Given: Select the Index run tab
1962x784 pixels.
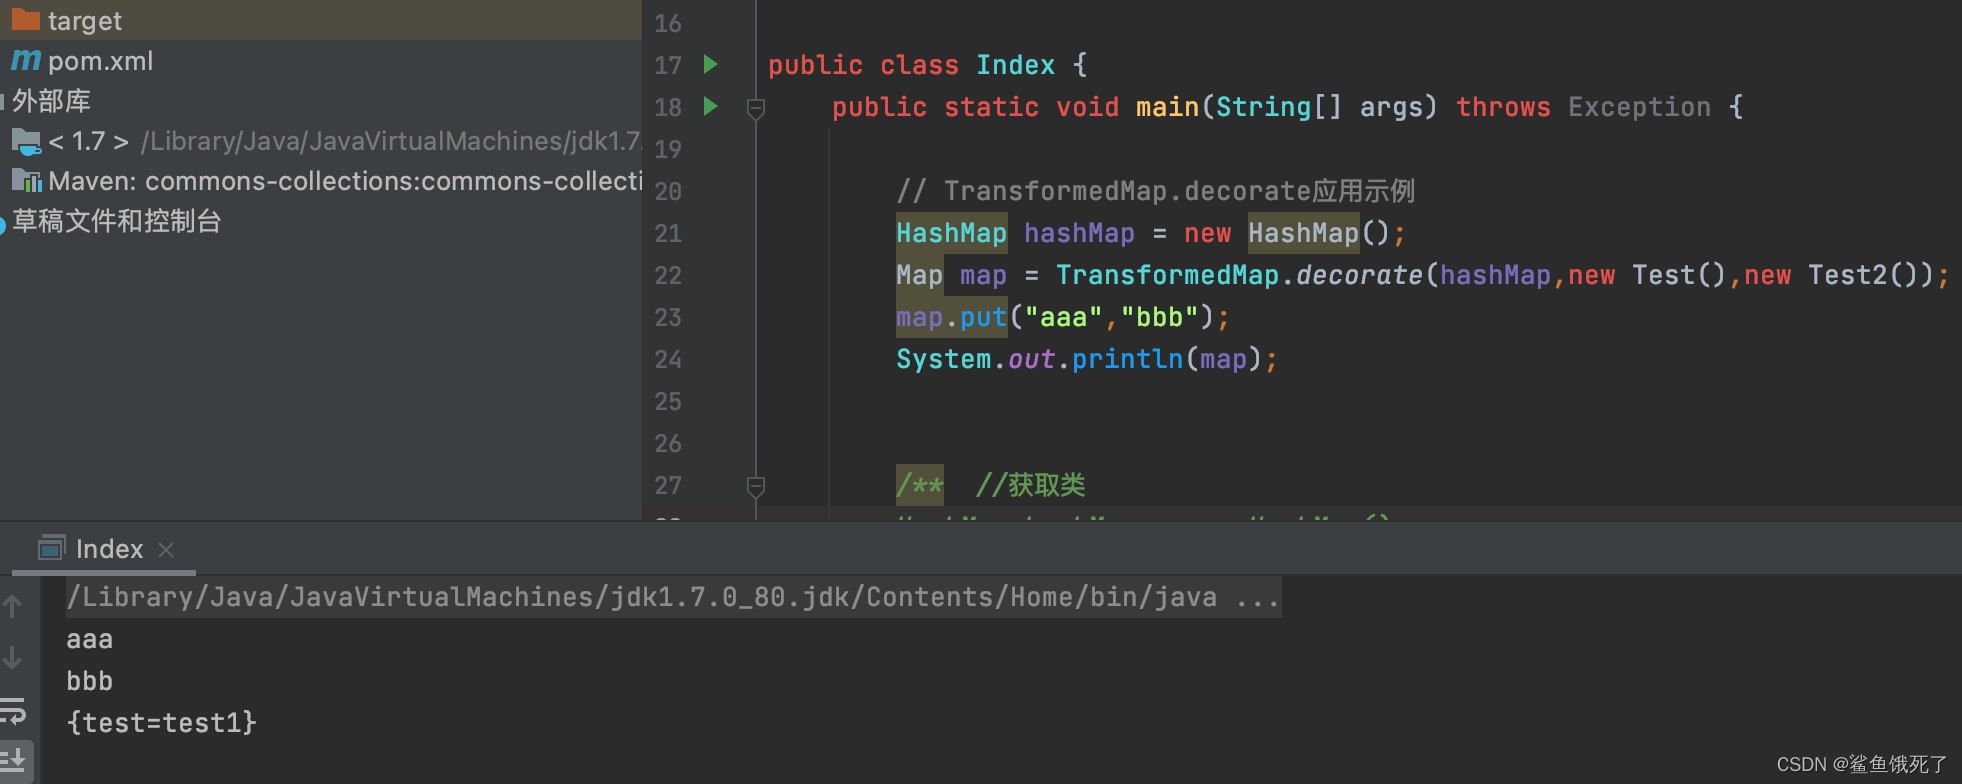Looking at the screenshot, I should pos(105,549).
